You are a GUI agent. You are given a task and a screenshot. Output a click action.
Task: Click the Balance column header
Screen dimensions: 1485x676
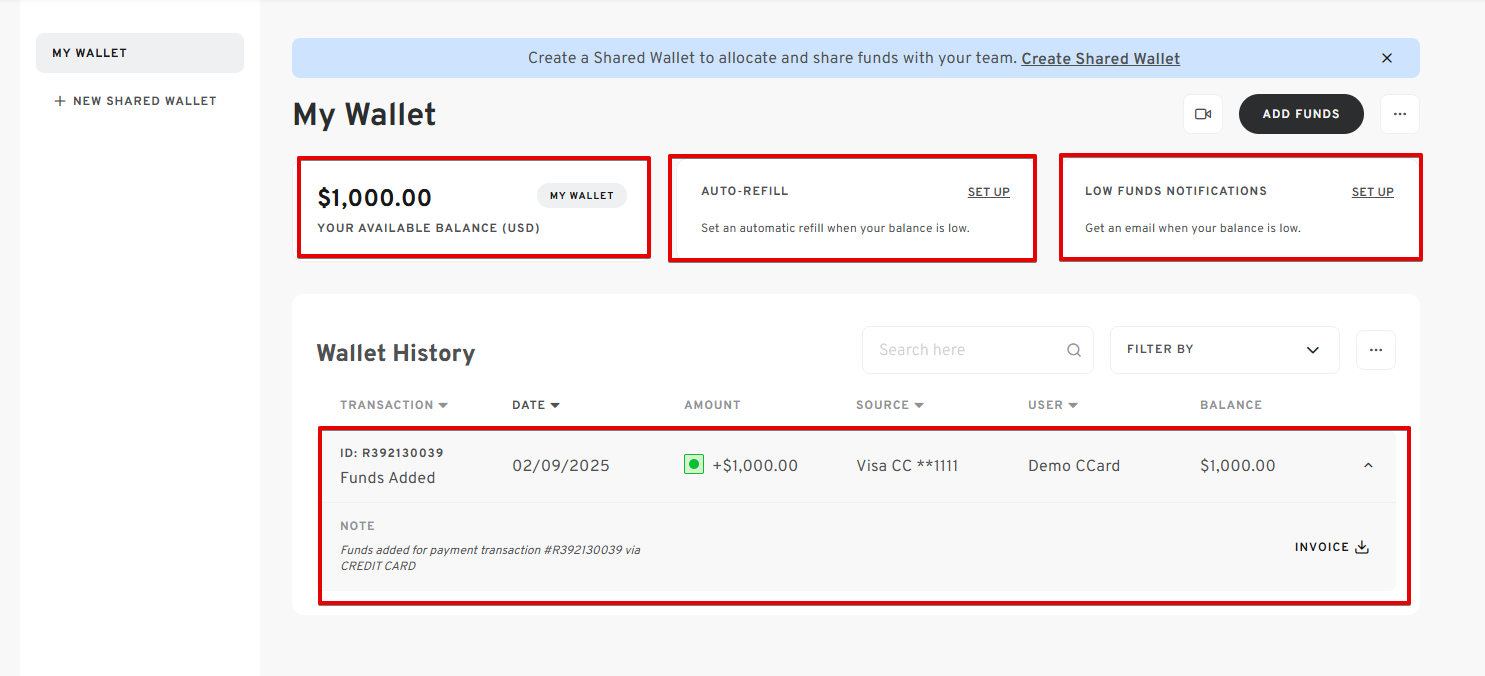pyautogui.click(x=1231, y=405)
